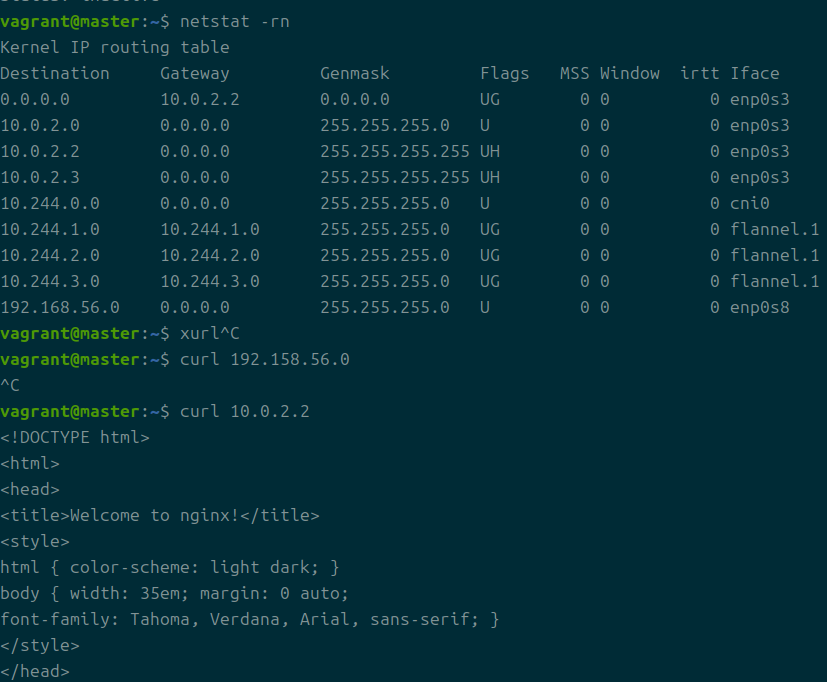Click the Iface column header

click(755, 73)
